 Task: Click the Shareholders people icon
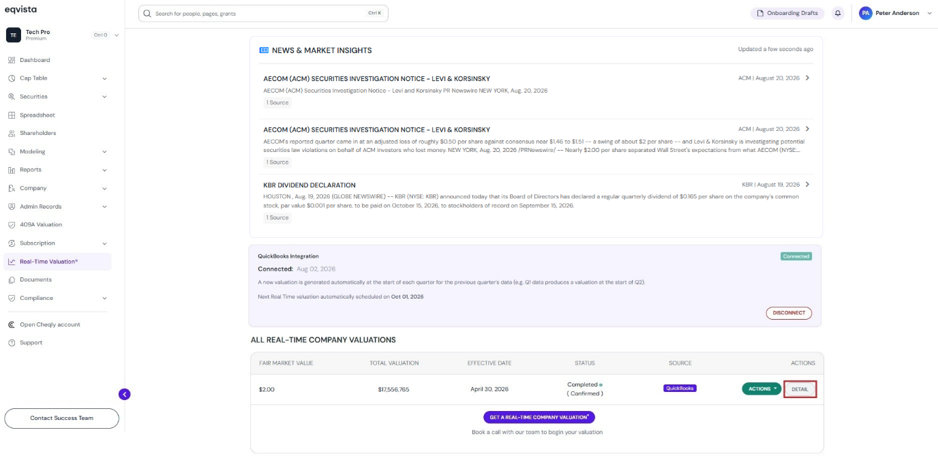click(x=12, y=133)
